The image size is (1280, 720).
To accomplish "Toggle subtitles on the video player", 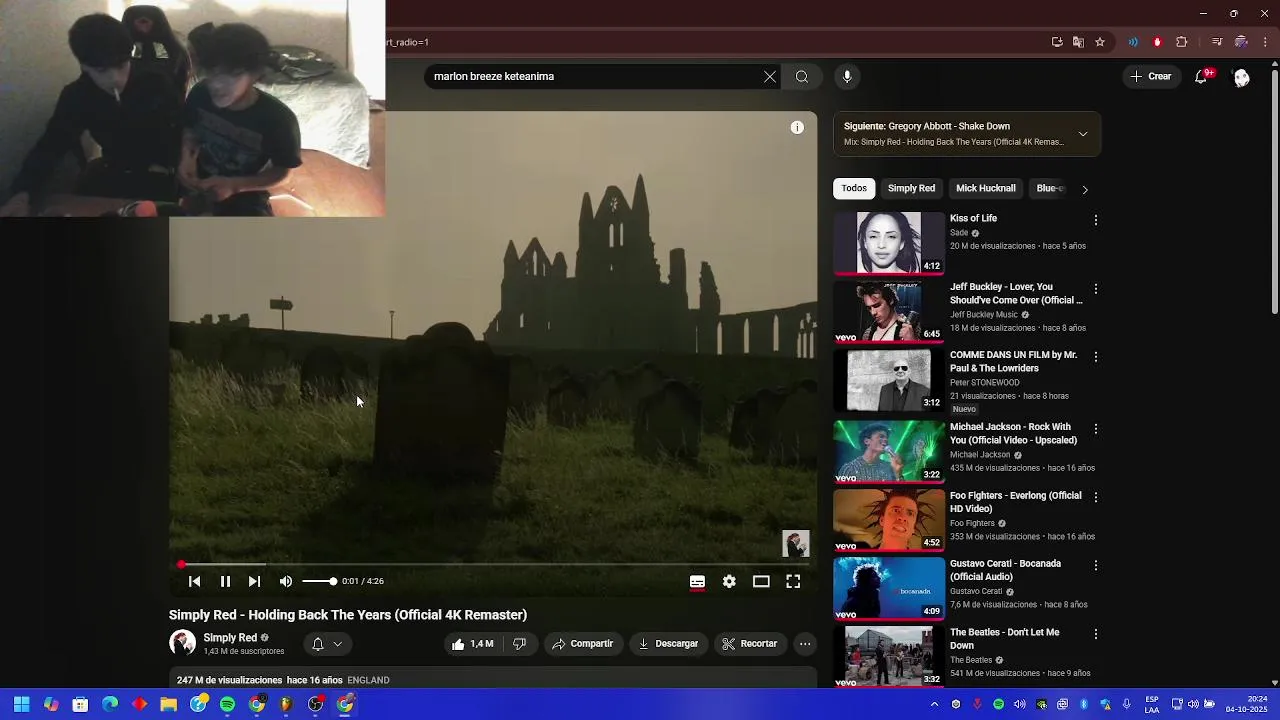I will click(x=697, y=581).
